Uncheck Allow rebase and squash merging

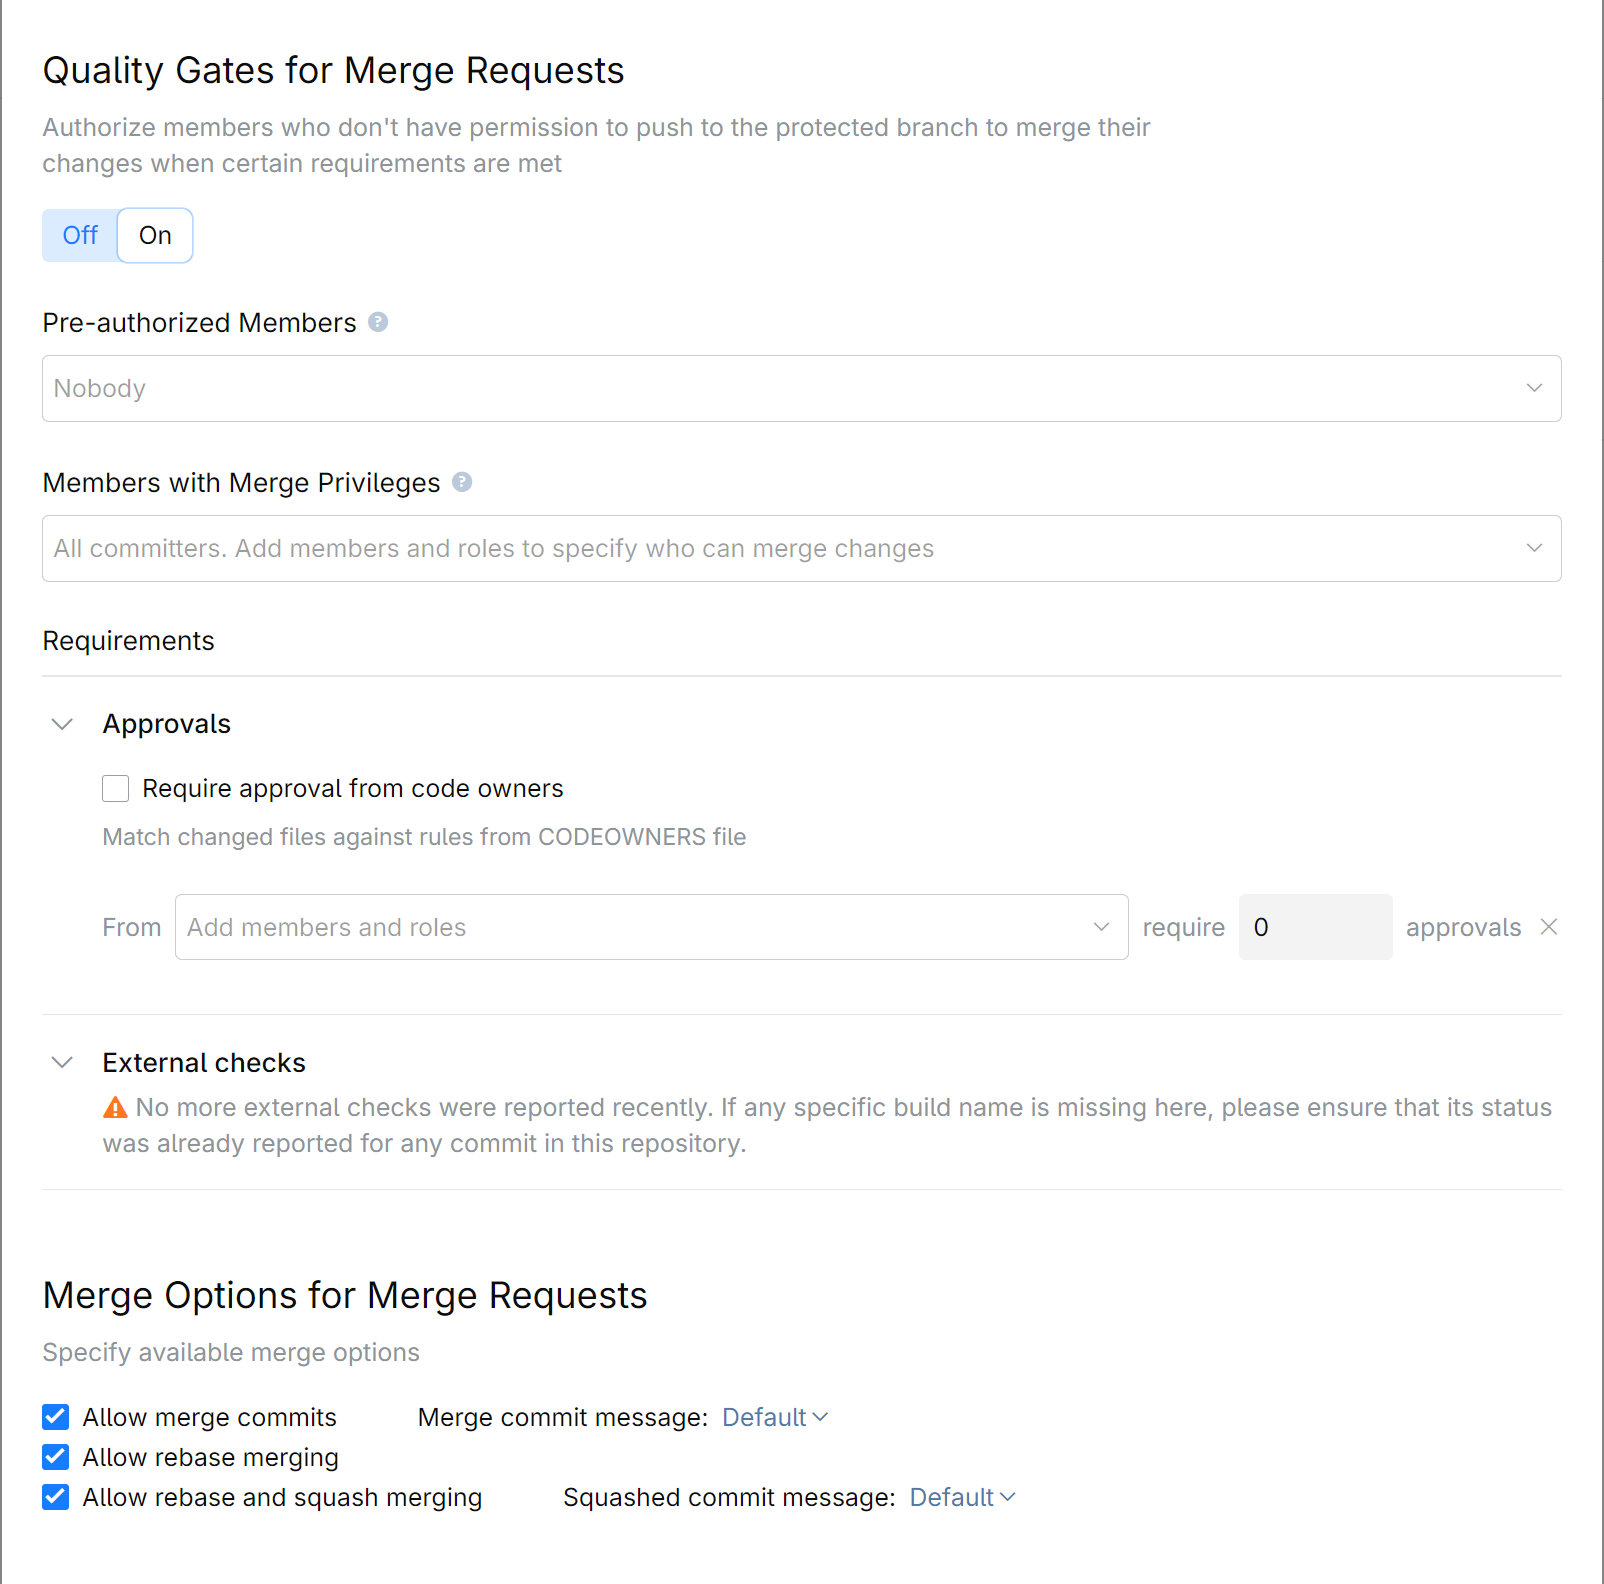click(56, 1497)
